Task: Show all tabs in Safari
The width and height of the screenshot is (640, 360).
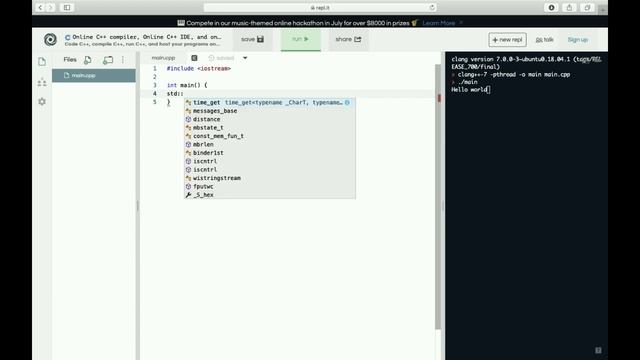Action: pyautogui.click(x=587, y=7)
